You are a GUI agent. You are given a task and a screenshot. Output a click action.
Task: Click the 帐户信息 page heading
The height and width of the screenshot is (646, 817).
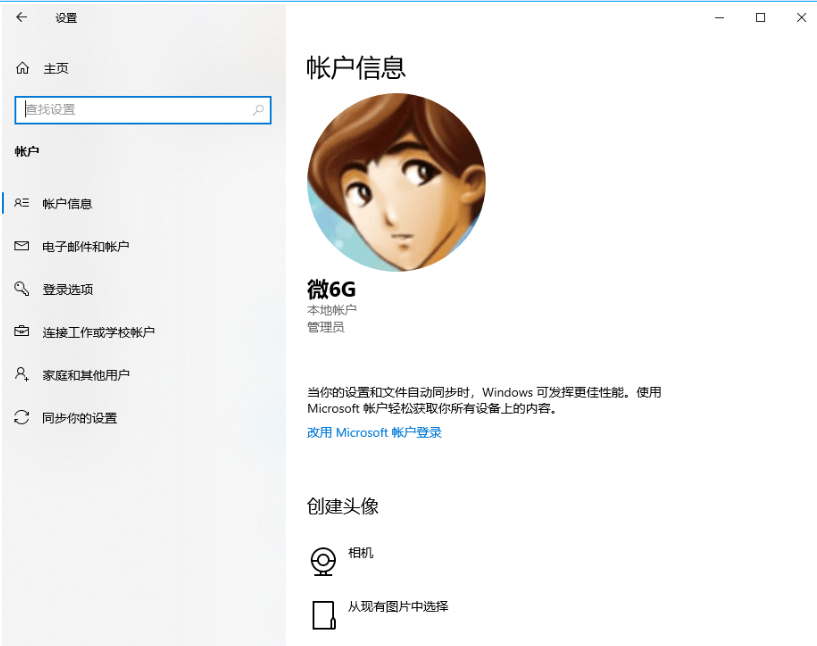pyautogui.click(x=355, y=68)
